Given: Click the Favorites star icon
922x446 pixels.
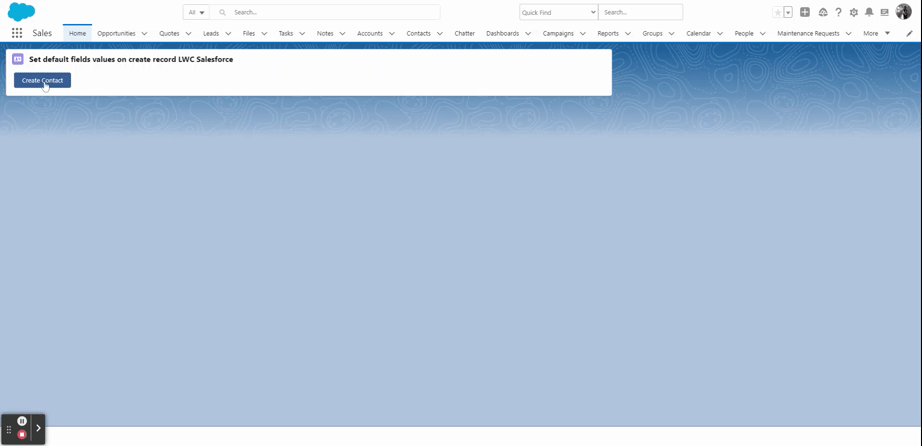Looking at the screenshot, I should tap(778, 12).
